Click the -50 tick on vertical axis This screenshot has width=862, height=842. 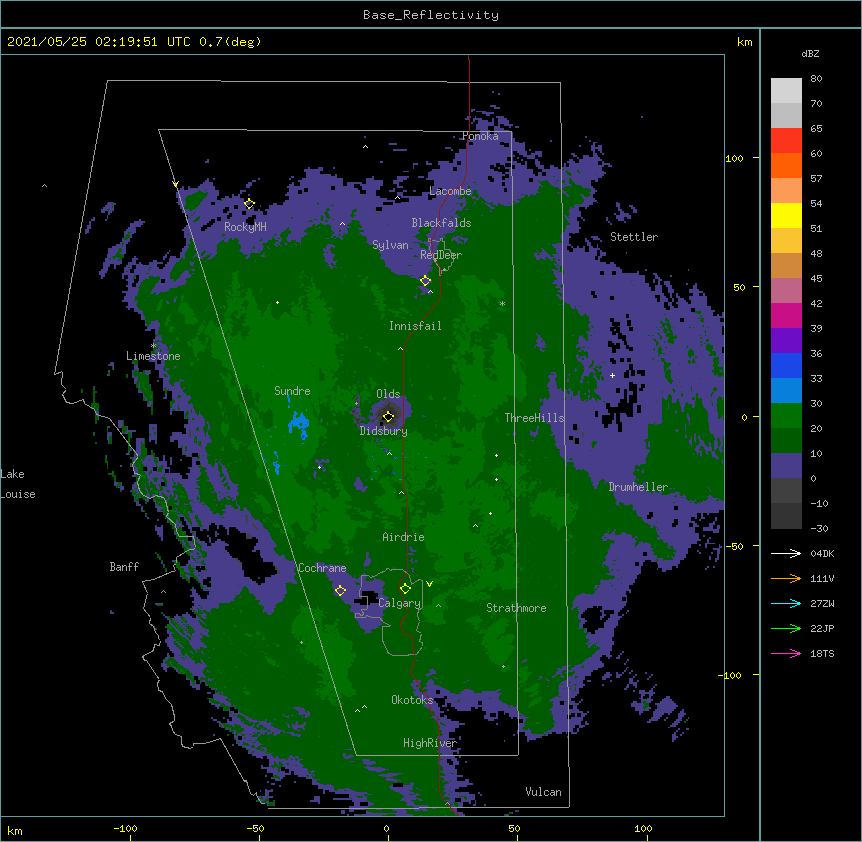pos(734,546)
